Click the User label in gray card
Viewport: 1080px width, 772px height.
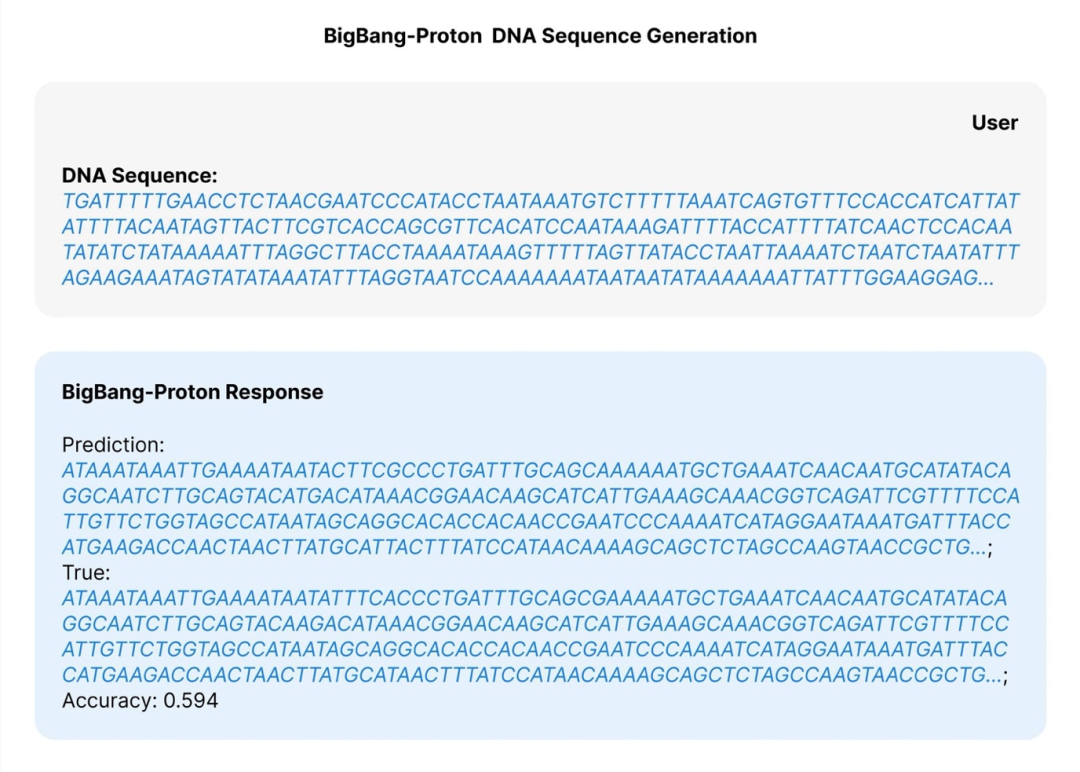pyautogui.click(x=994, y=123)
